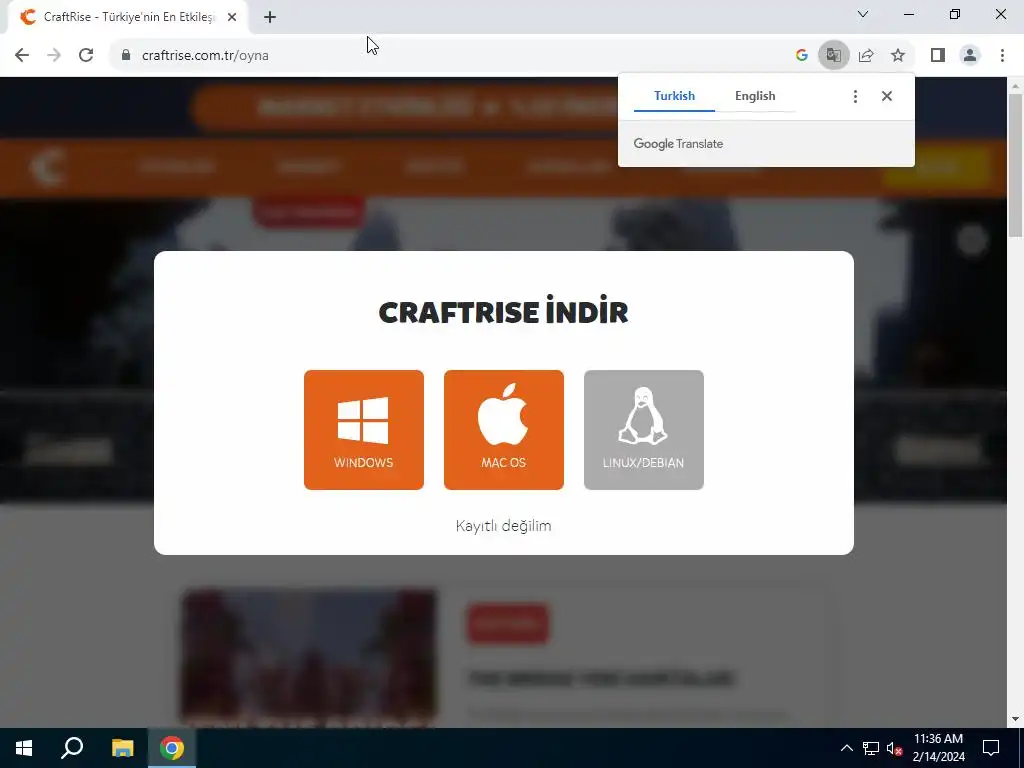The width and height of the screenshot is (1024, 768).
Task: Select the Turkish tab in Translate popup
Action: 675,96
